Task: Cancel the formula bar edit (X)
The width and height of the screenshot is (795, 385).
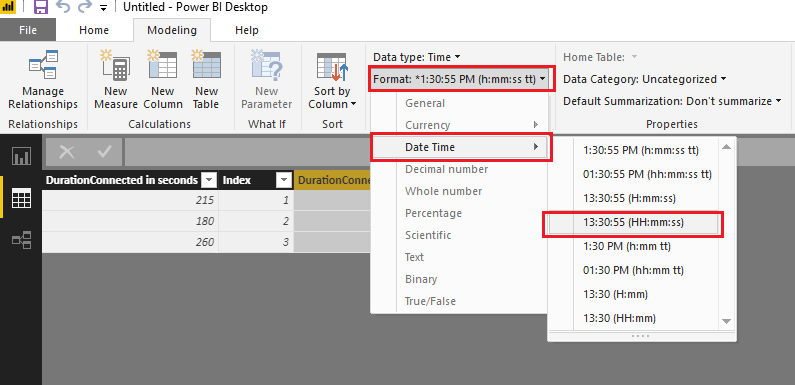Action: point(67,152)
